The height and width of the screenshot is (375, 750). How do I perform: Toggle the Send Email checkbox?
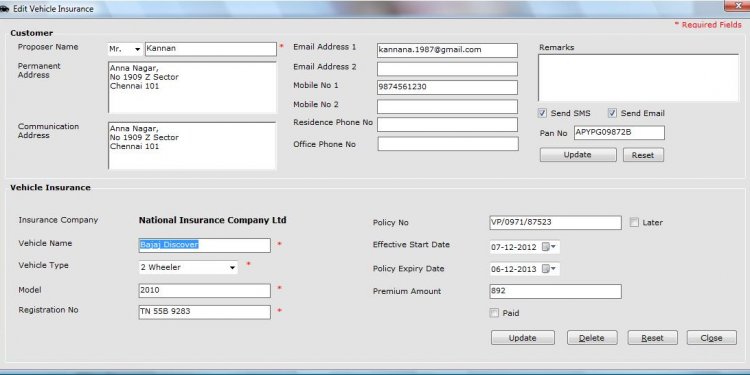[x=612, y=113]
